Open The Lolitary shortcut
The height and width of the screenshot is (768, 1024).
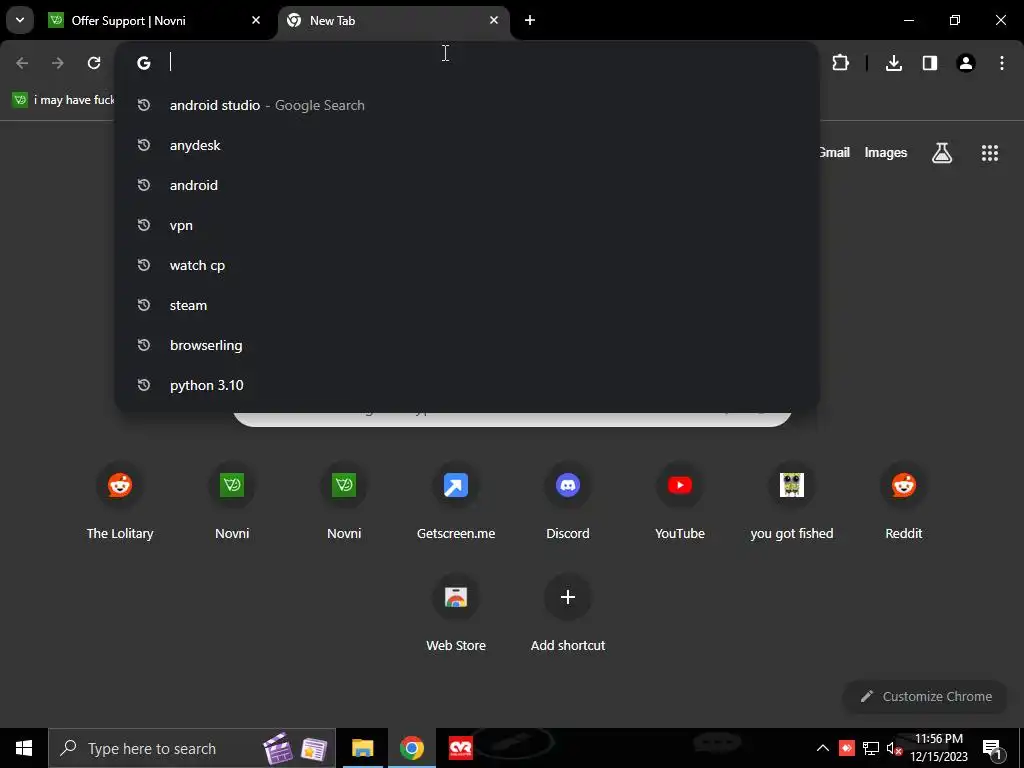point(120,503)
